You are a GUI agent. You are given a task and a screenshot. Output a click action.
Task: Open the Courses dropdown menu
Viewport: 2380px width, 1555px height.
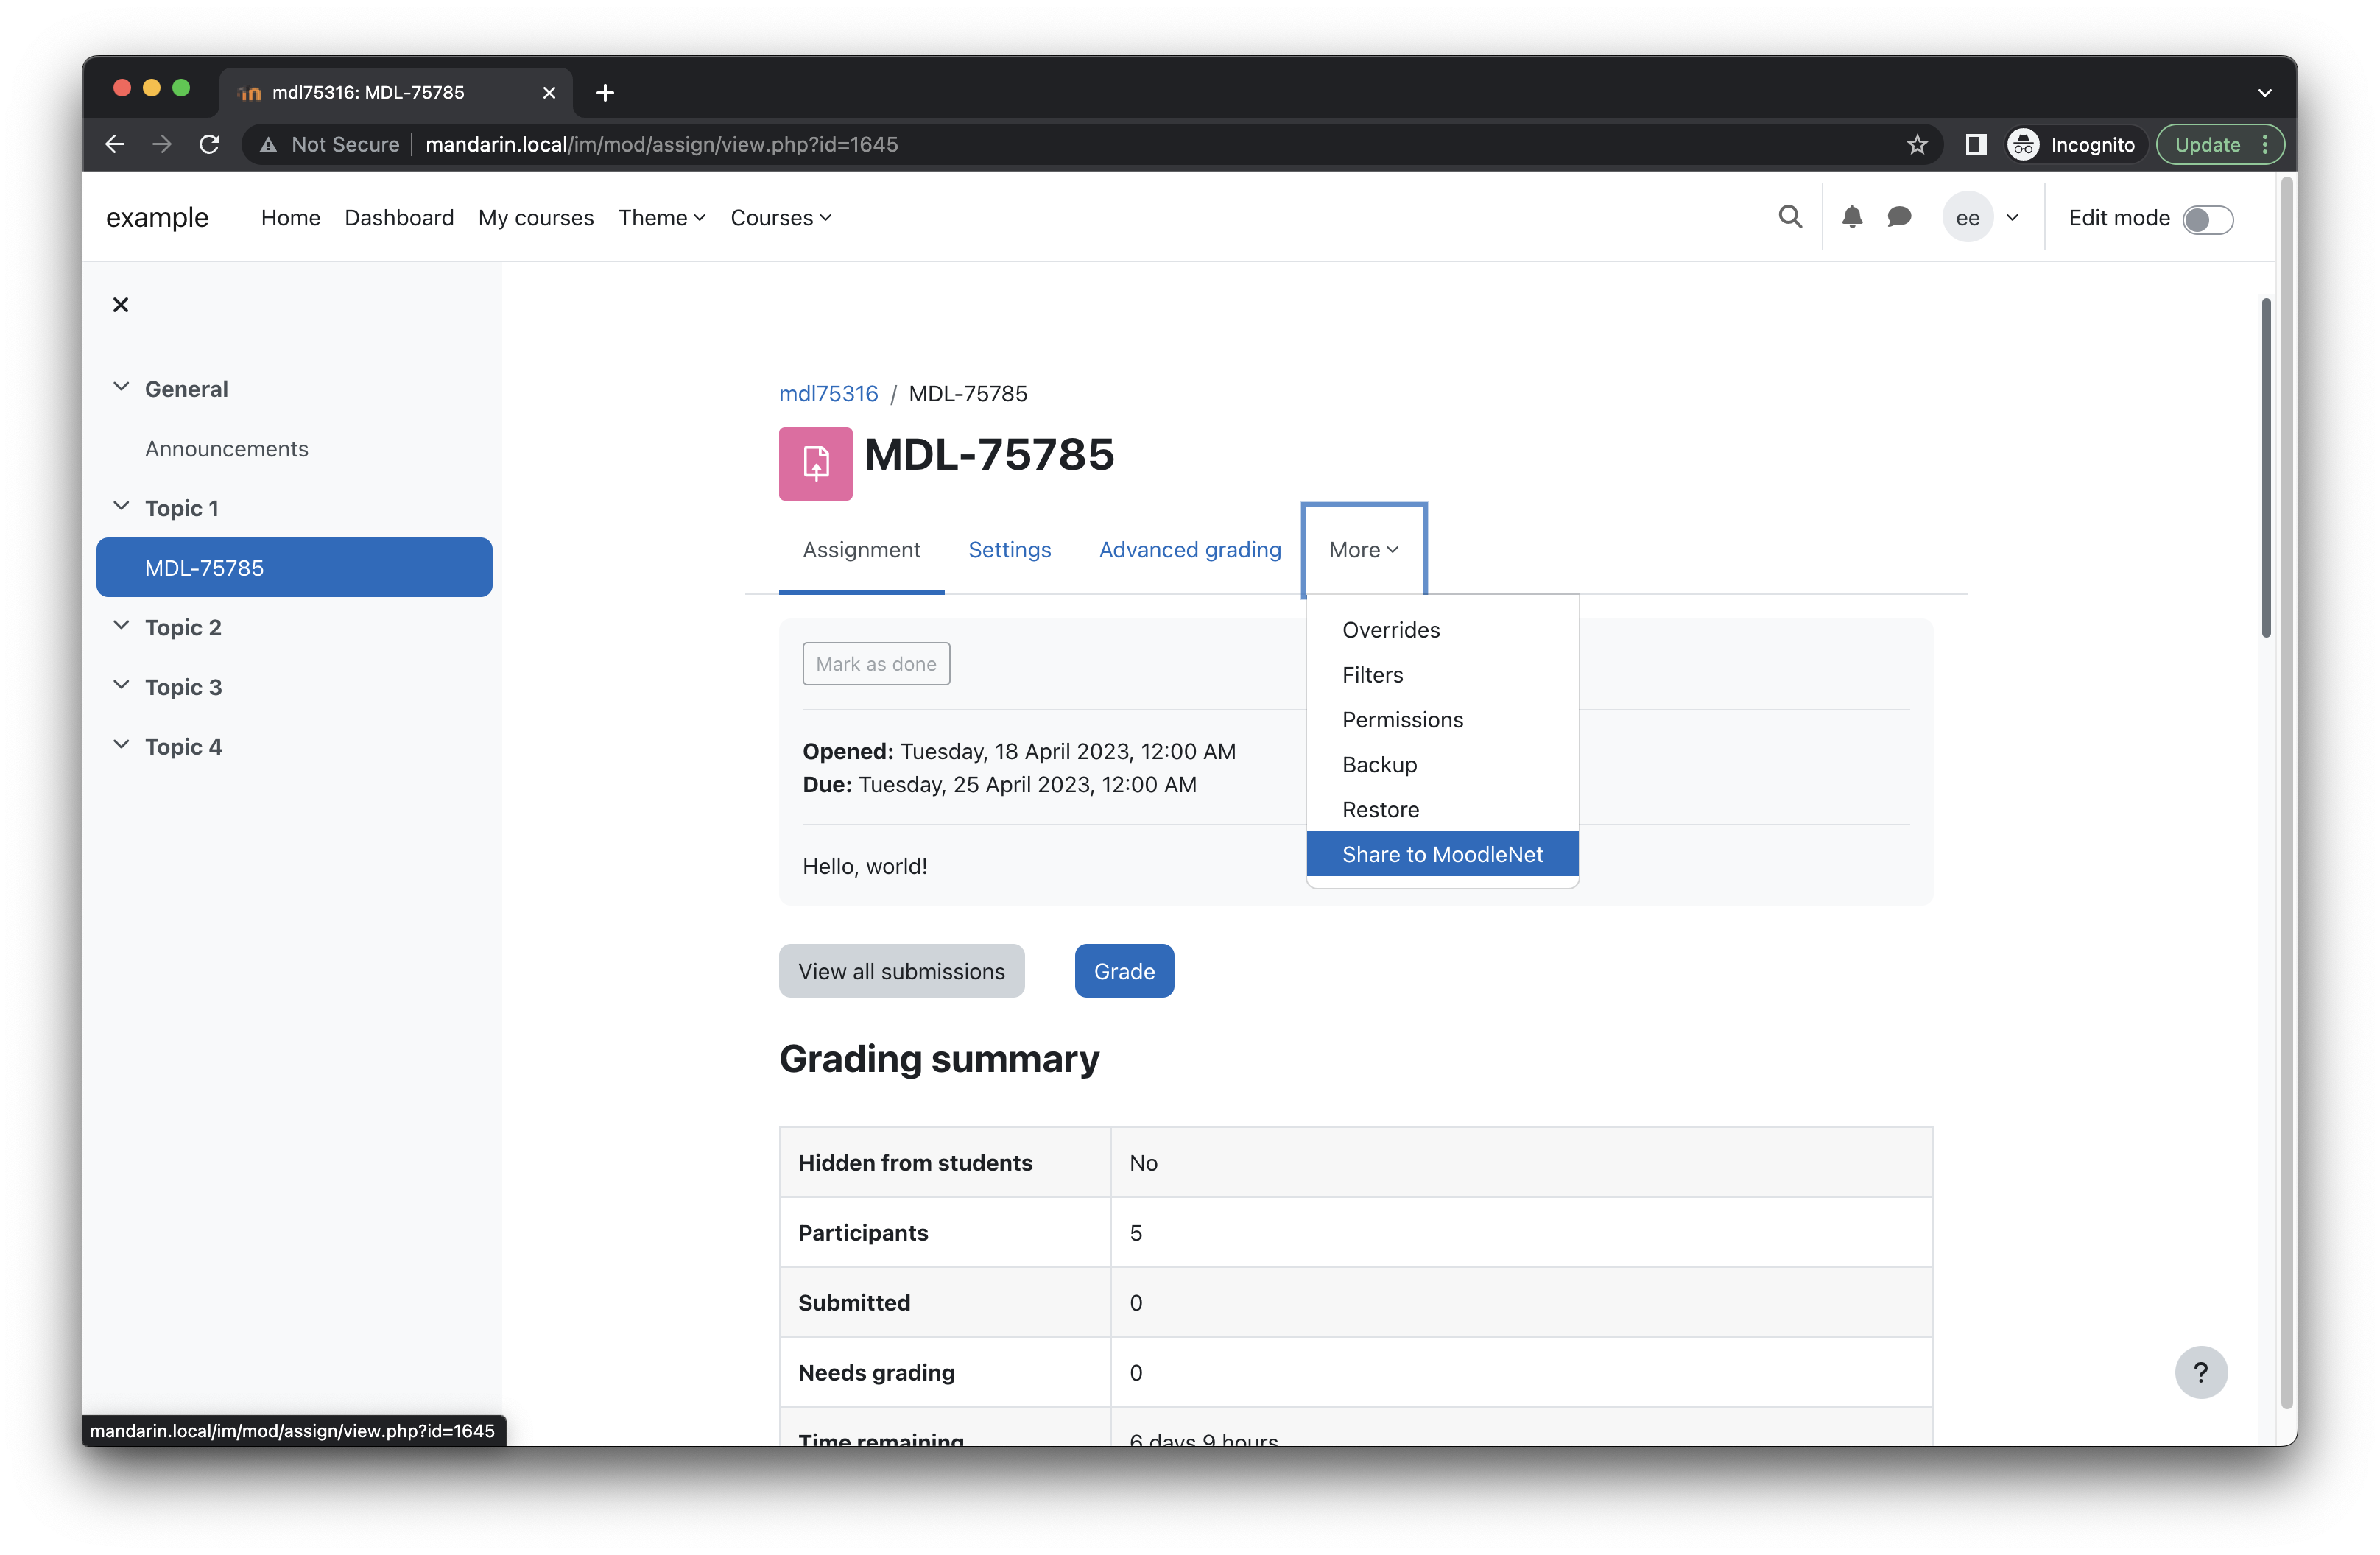(x=780, y=218)
